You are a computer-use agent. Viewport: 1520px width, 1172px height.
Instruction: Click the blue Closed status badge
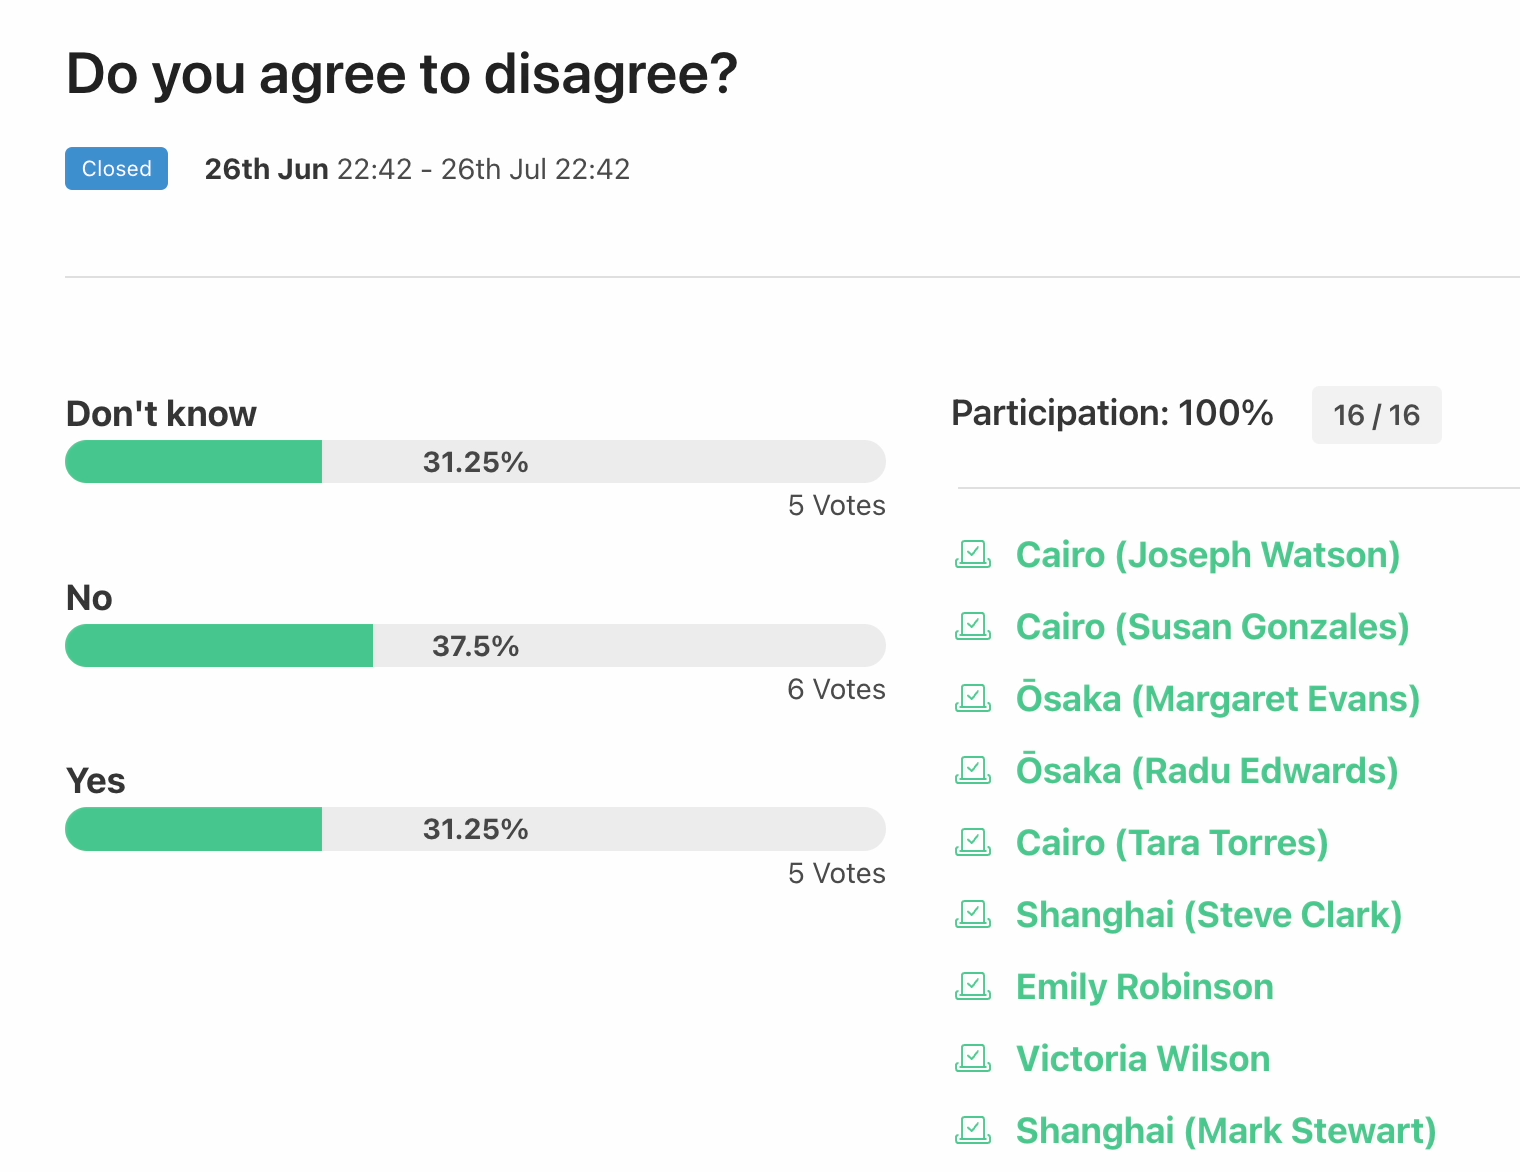pos(116,169)
